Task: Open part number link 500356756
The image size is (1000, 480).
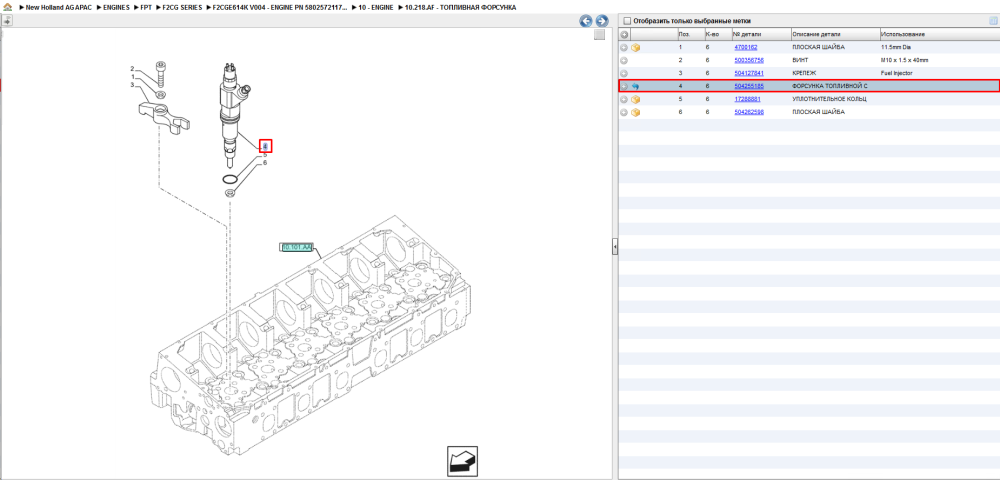Action: [x=749, y=61]
